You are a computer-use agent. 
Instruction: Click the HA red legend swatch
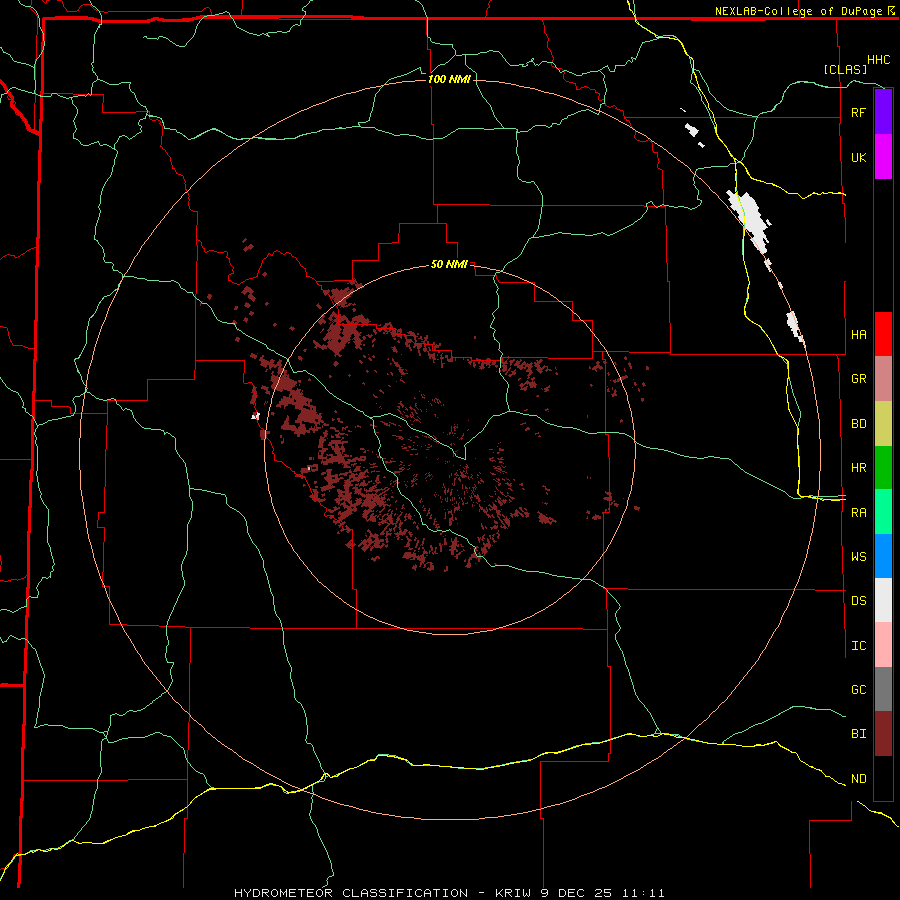pos(883,334)
